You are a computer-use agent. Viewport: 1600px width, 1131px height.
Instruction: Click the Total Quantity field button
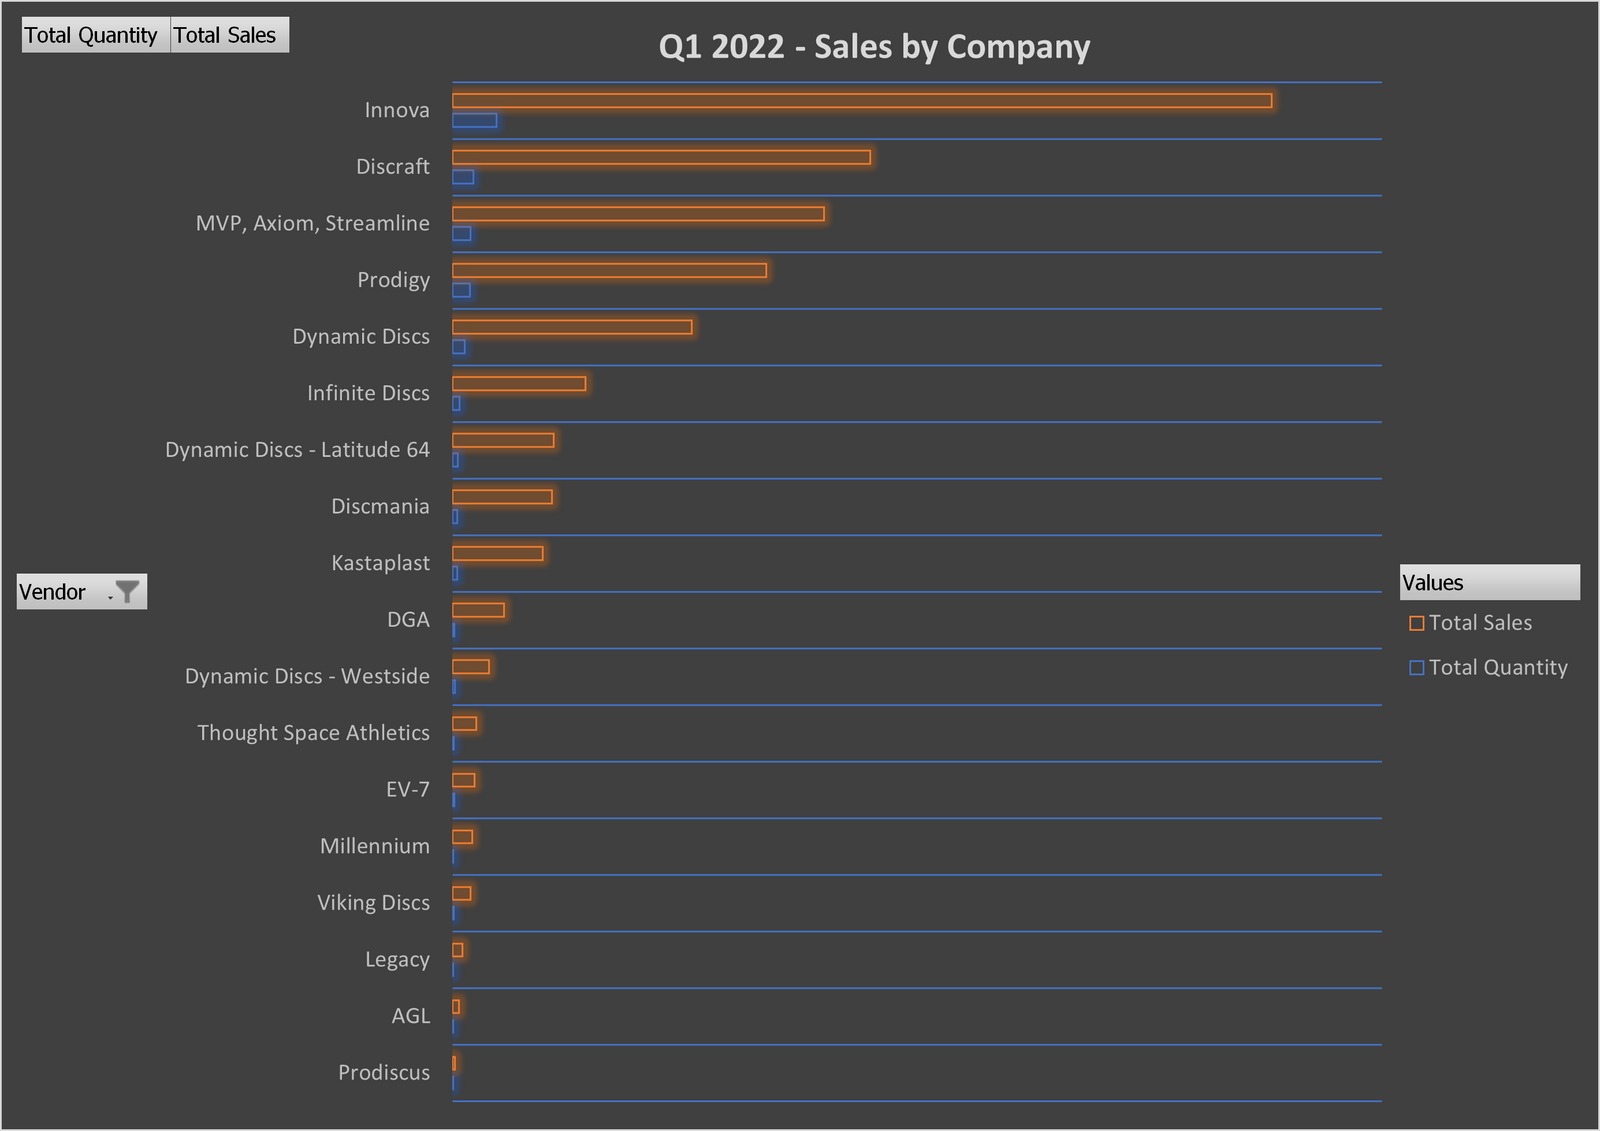click(94, 34)
